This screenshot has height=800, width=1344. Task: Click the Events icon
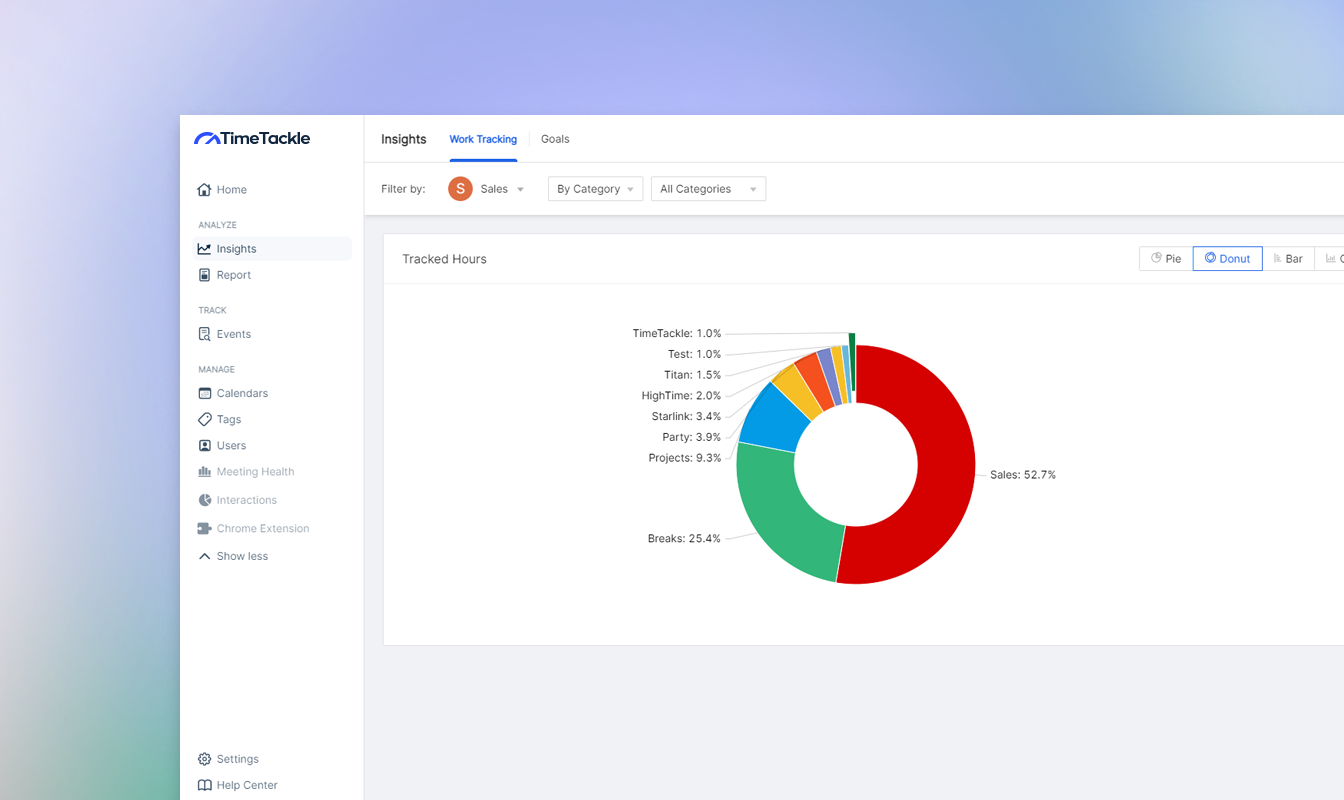point(204,334)
